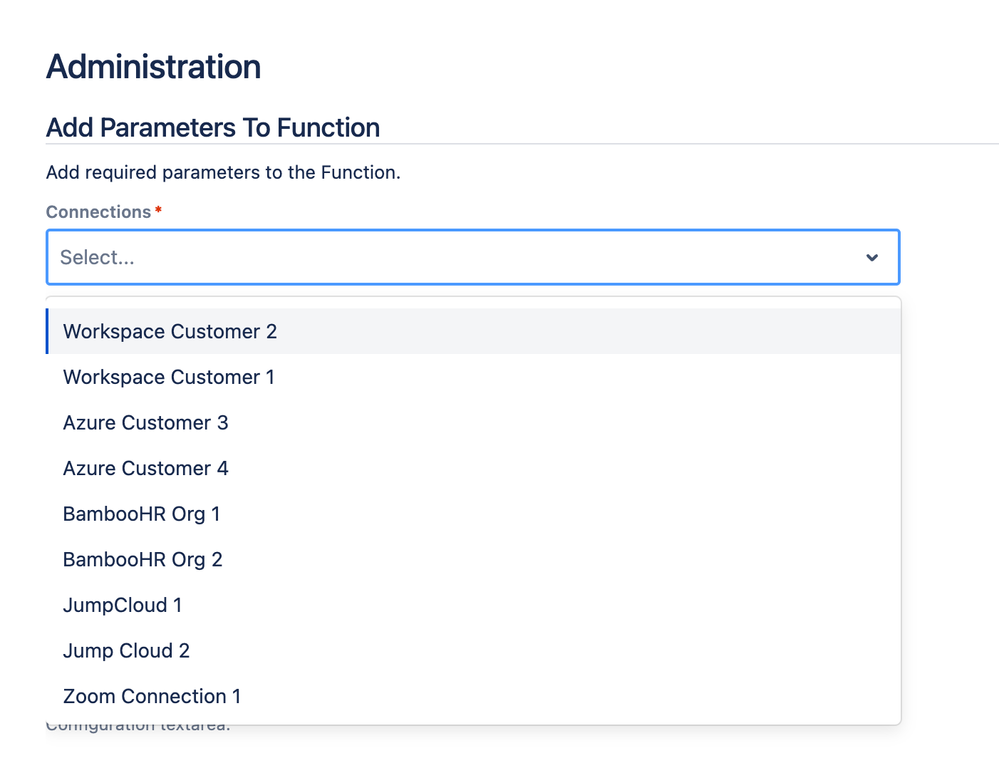Click the highlighted first dropdown option
Screen dimensions: 999x765
tap(170, 331)
